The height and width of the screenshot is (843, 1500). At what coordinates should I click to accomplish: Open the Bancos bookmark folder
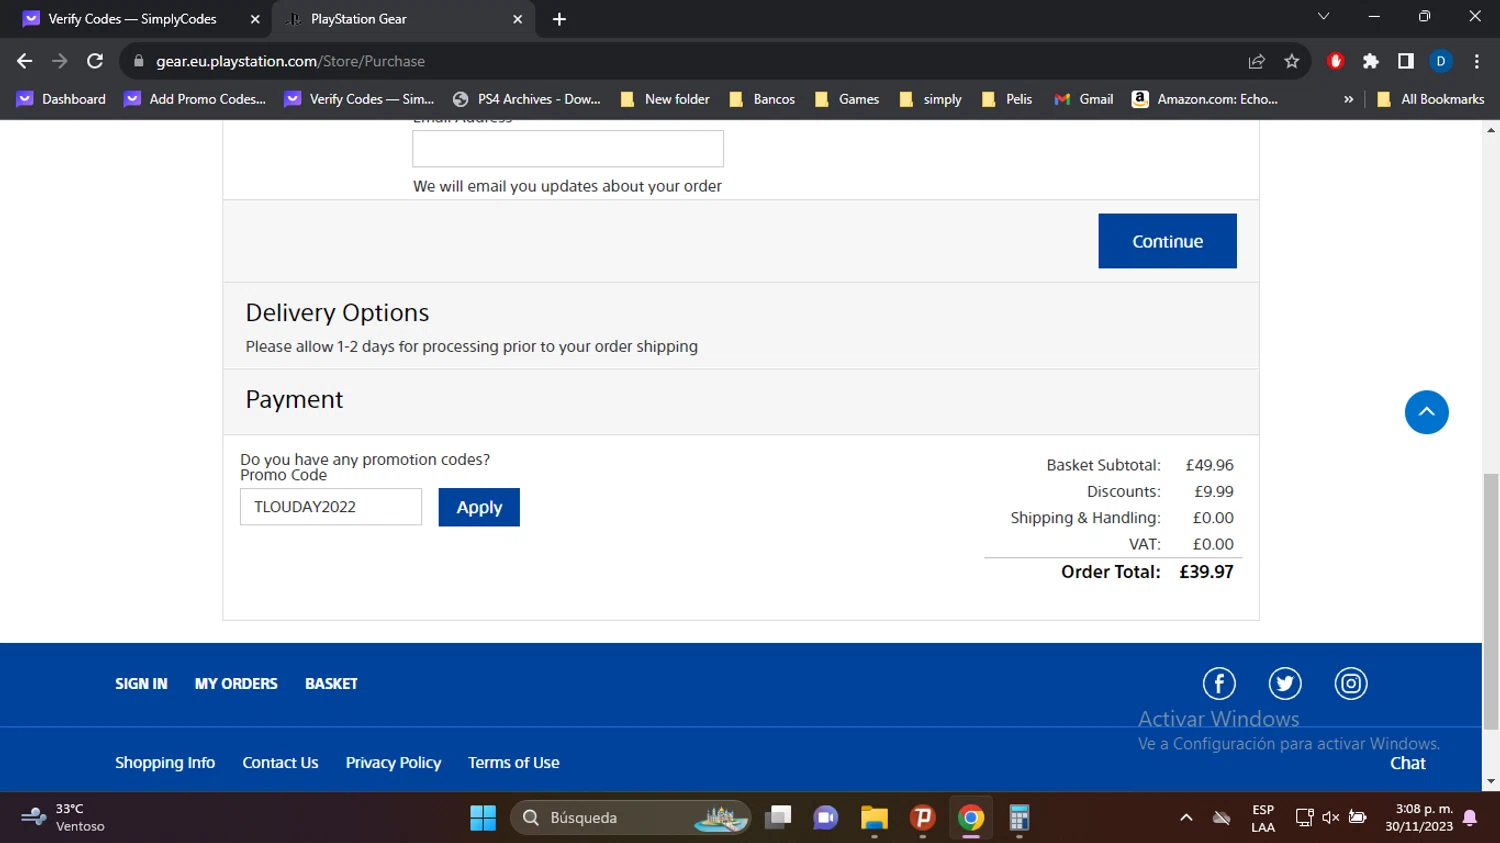point(762,99)
